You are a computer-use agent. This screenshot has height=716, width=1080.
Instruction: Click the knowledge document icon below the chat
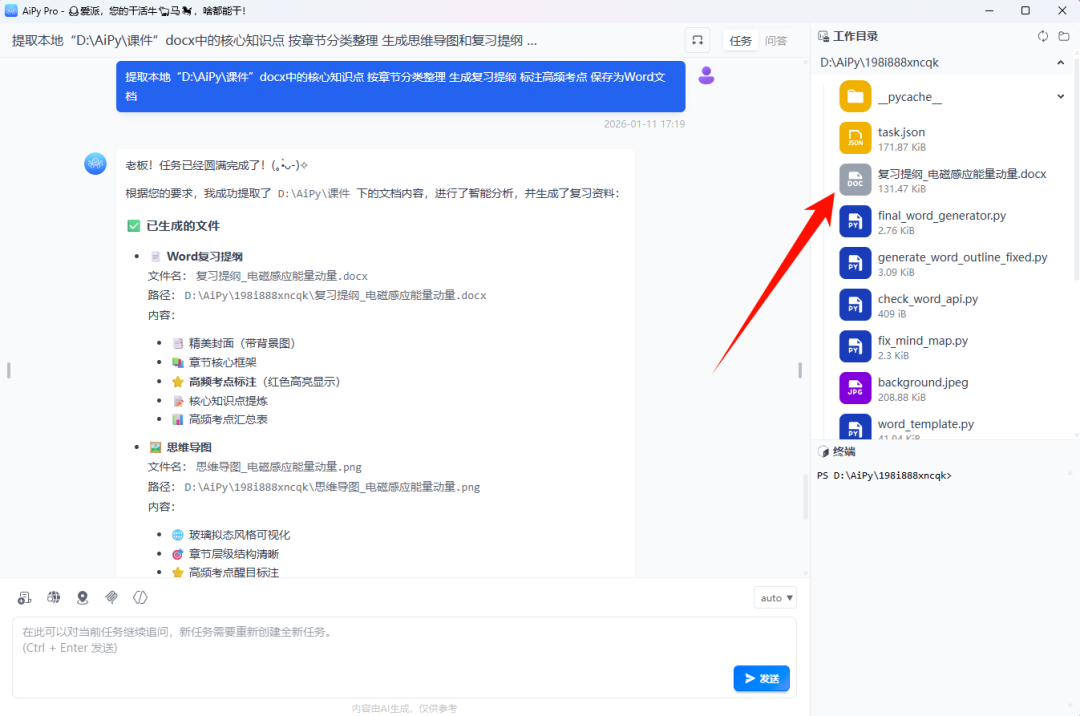pyautogui.click(x=25, y=598)
